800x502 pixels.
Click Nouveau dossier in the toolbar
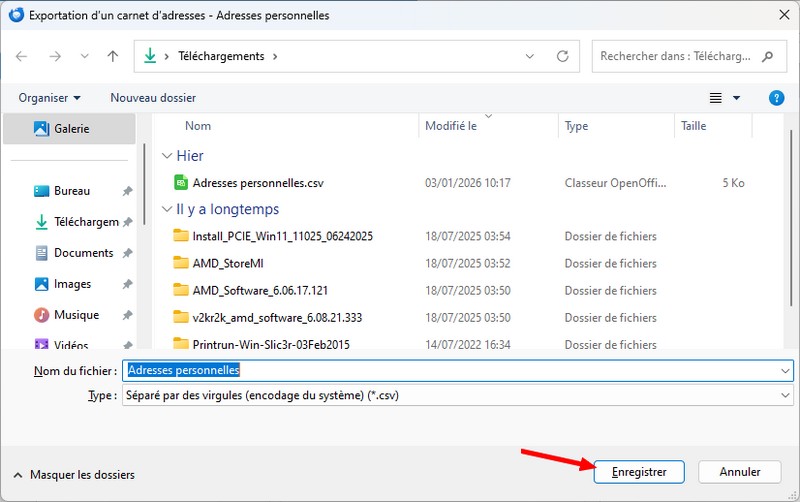153,98
